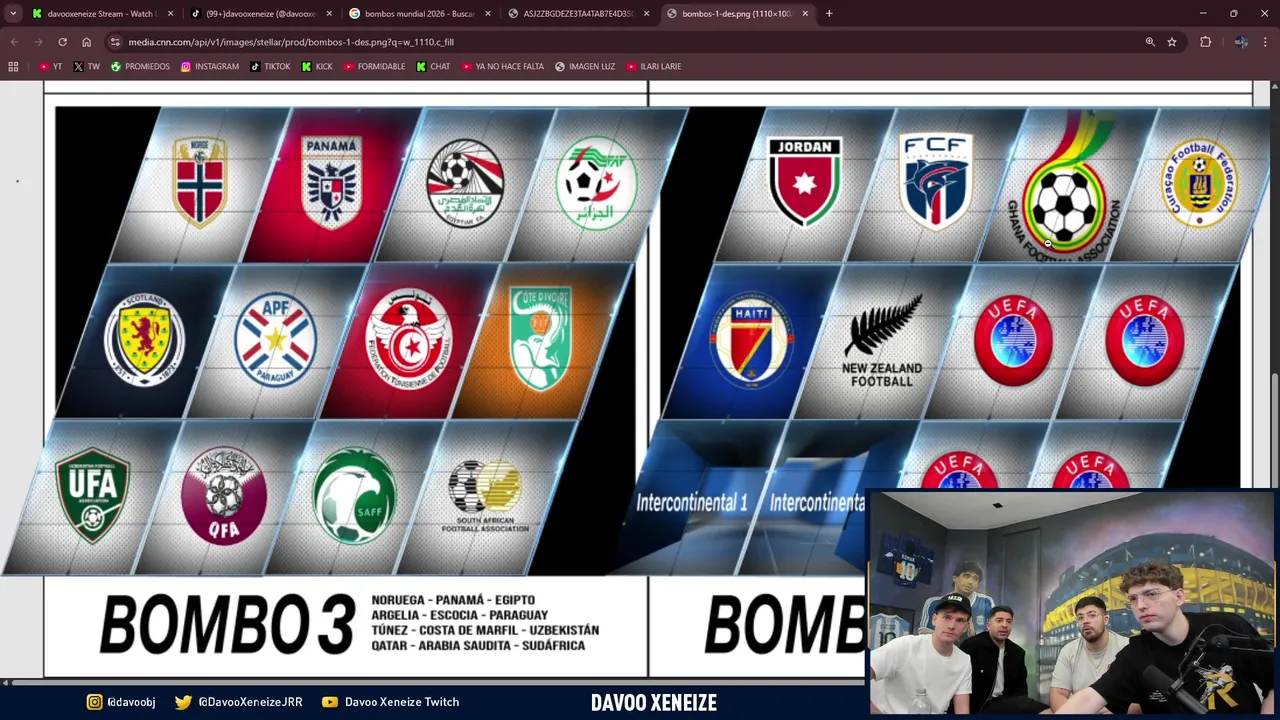
Task: Click the Norway crest in the image
Action: (198, 183)
